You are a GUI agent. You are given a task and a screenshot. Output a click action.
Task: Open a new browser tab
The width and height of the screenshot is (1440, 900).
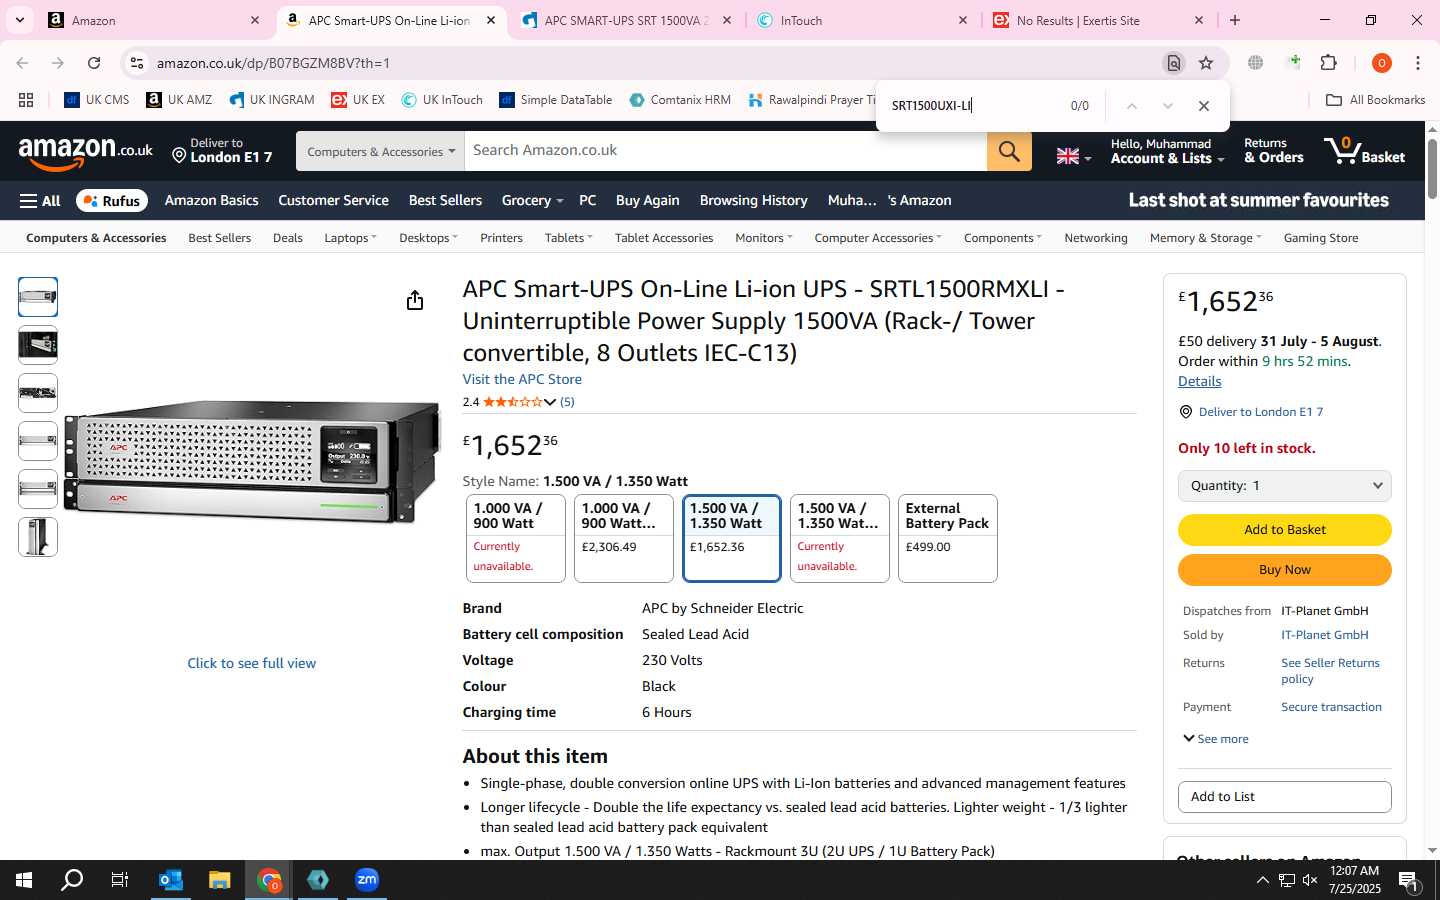click(1235, 20)
